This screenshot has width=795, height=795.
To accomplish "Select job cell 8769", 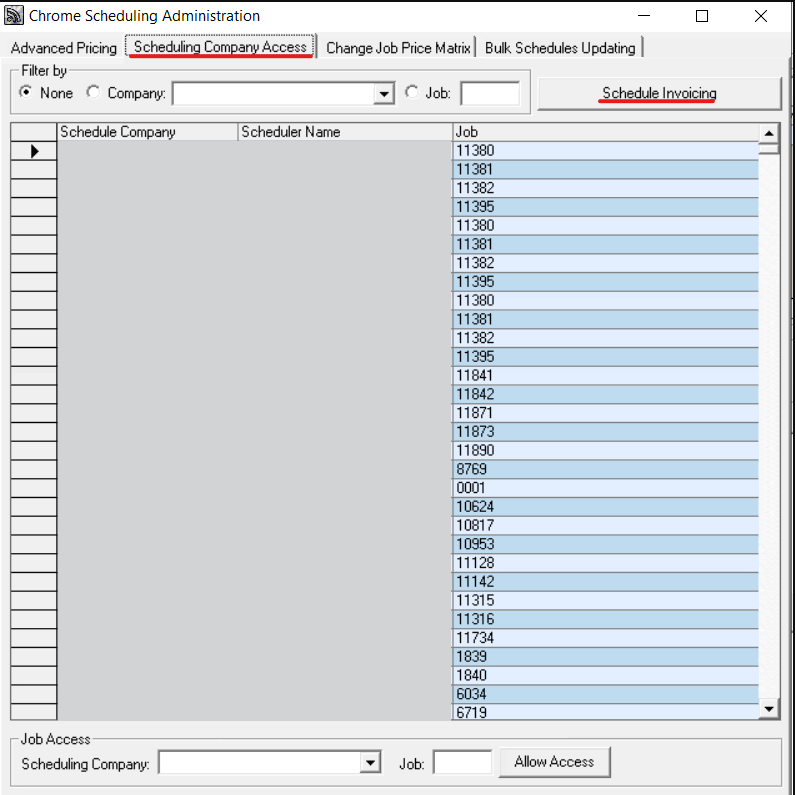I will [x=605, y=469].
